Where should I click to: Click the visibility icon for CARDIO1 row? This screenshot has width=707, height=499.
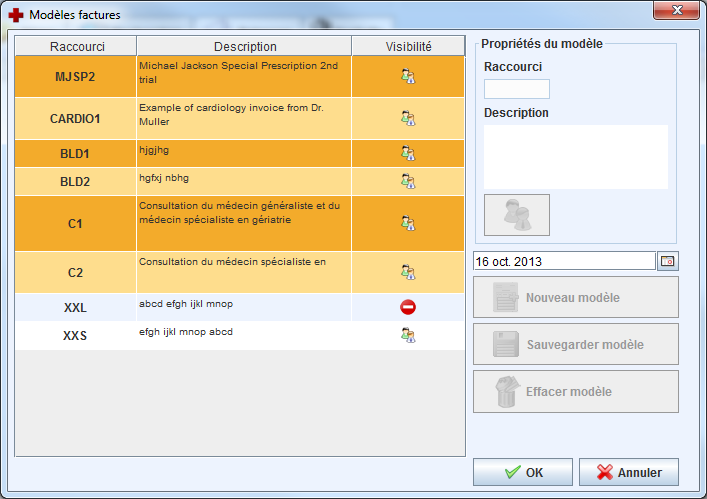[408, 118]
